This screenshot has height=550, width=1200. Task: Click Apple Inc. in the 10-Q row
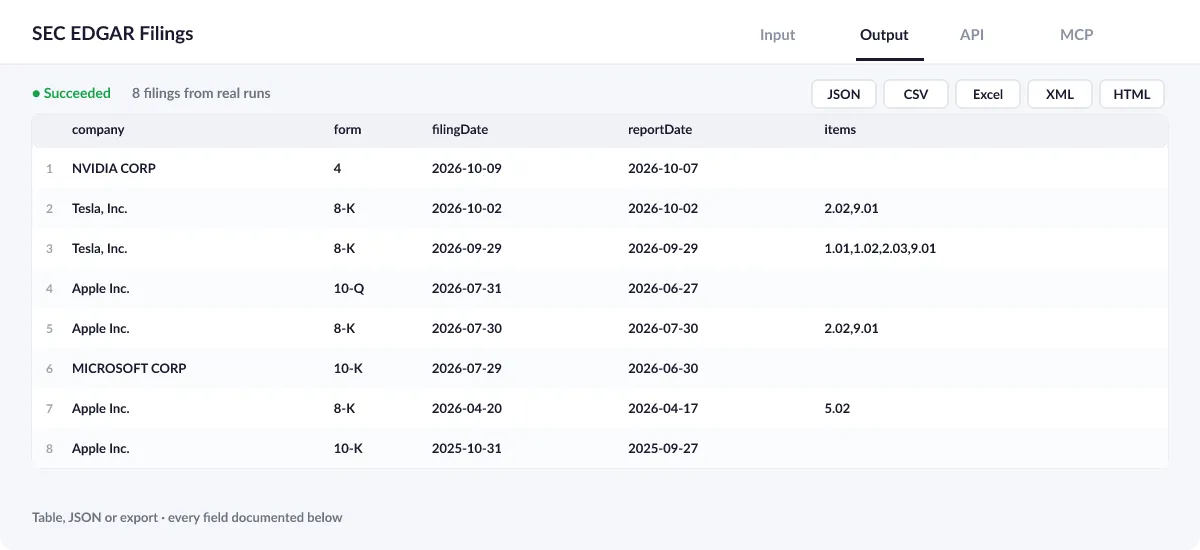pyautogui.click(x=101, y=288)
